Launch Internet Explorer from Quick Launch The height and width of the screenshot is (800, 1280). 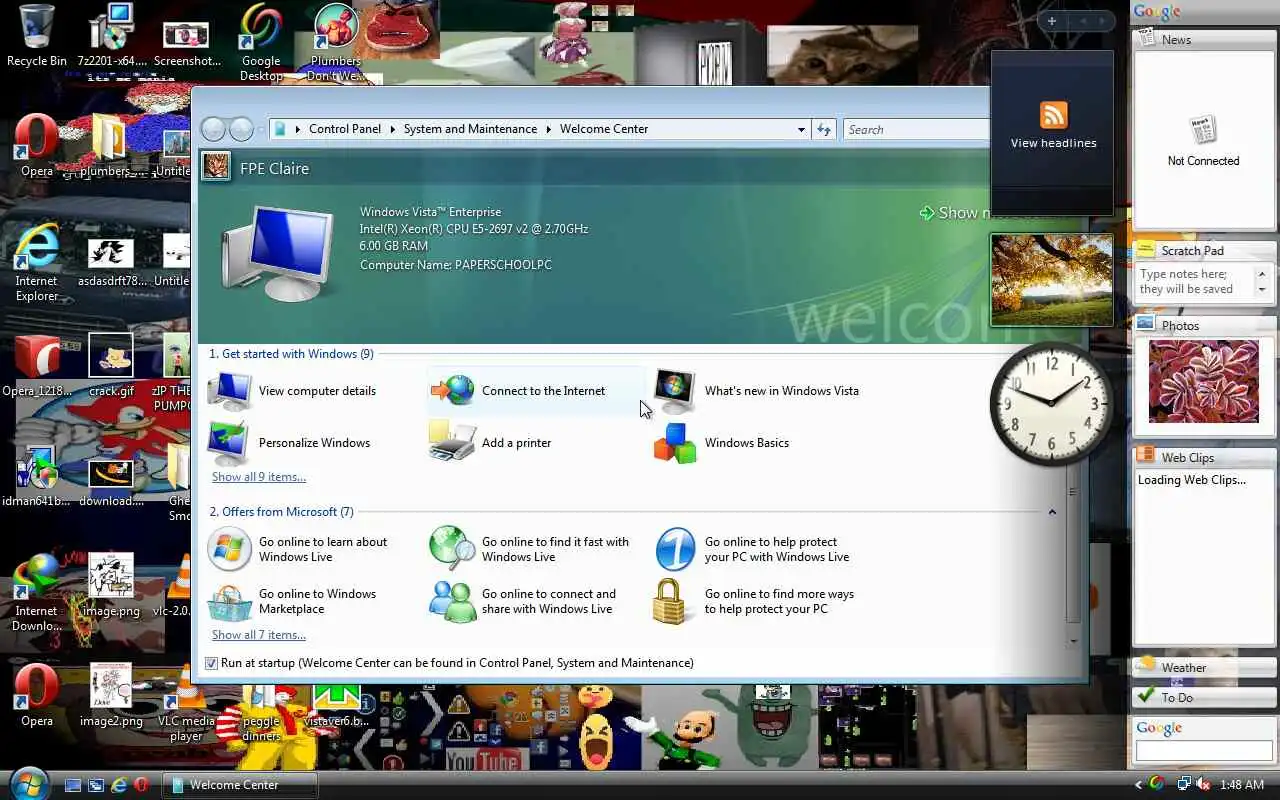(119, 786)
